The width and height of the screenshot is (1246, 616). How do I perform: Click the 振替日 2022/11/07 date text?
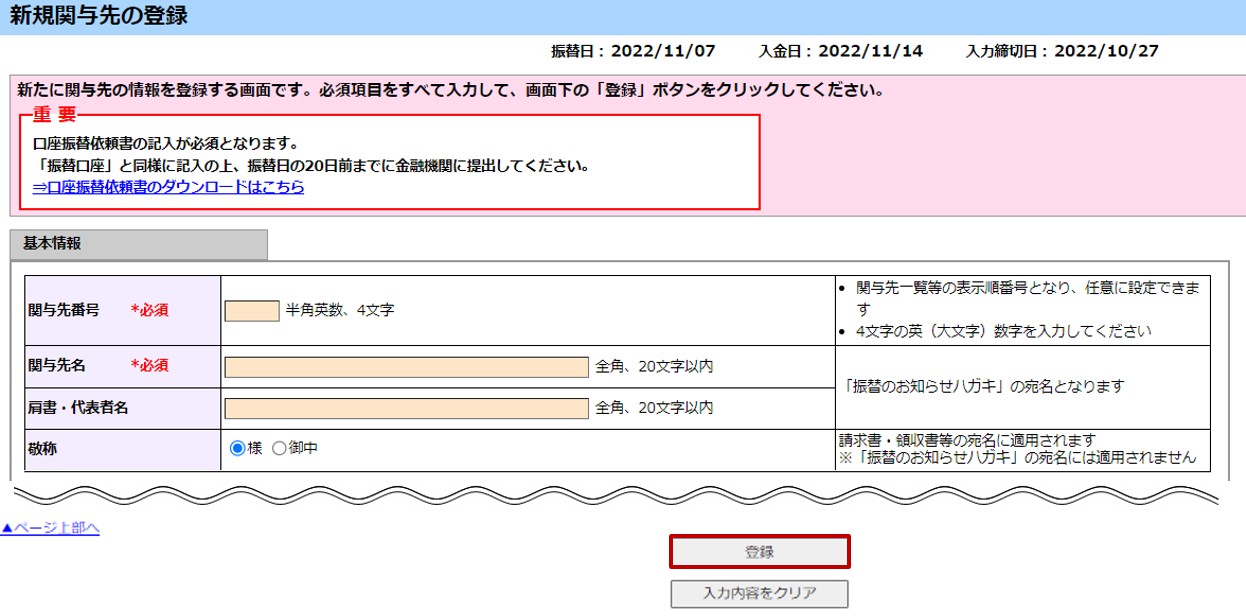[633, 51]
